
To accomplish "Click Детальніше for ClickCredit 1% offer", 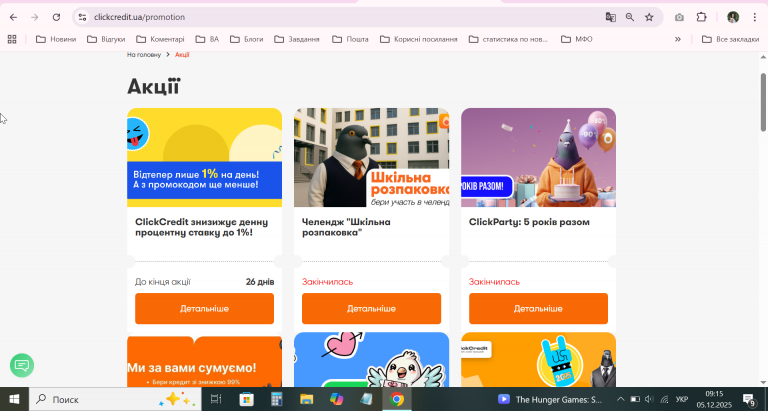I will 204,309.
